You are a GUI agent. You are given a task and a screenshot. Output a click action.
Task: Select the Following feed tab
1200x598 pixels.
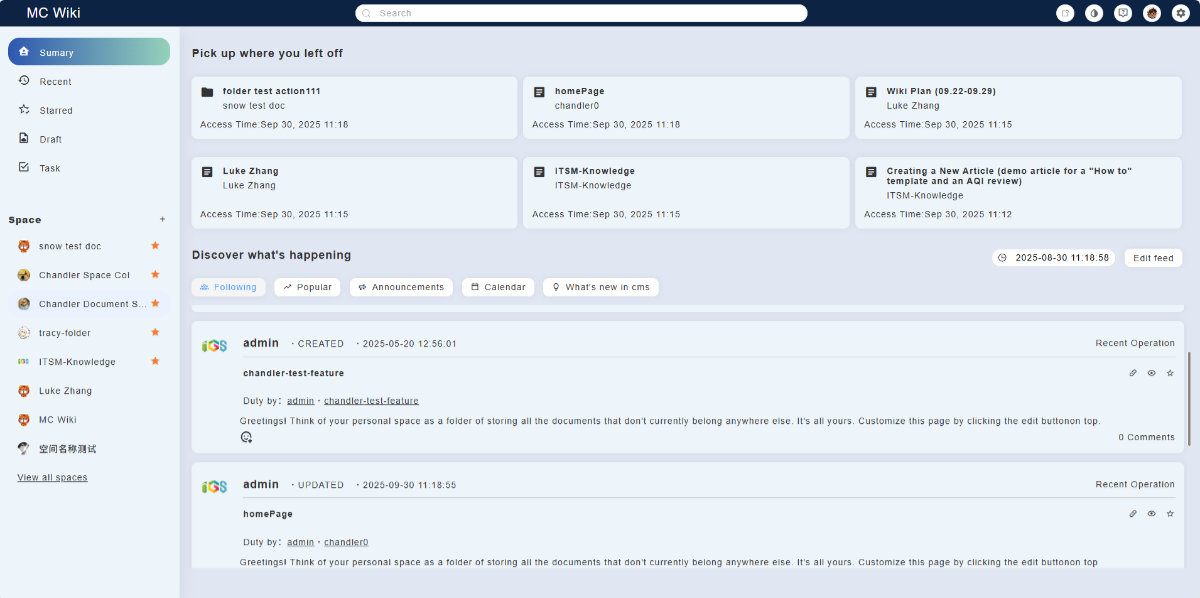pos(229,287)
